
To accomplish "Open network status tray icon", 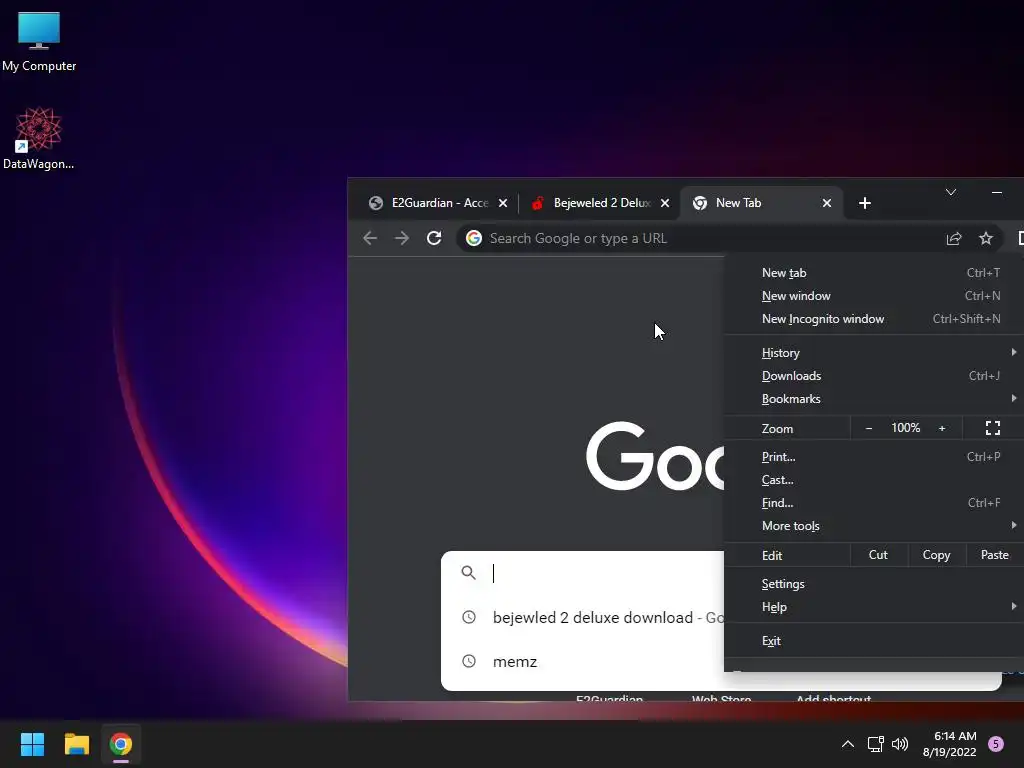I will (875, 744).
